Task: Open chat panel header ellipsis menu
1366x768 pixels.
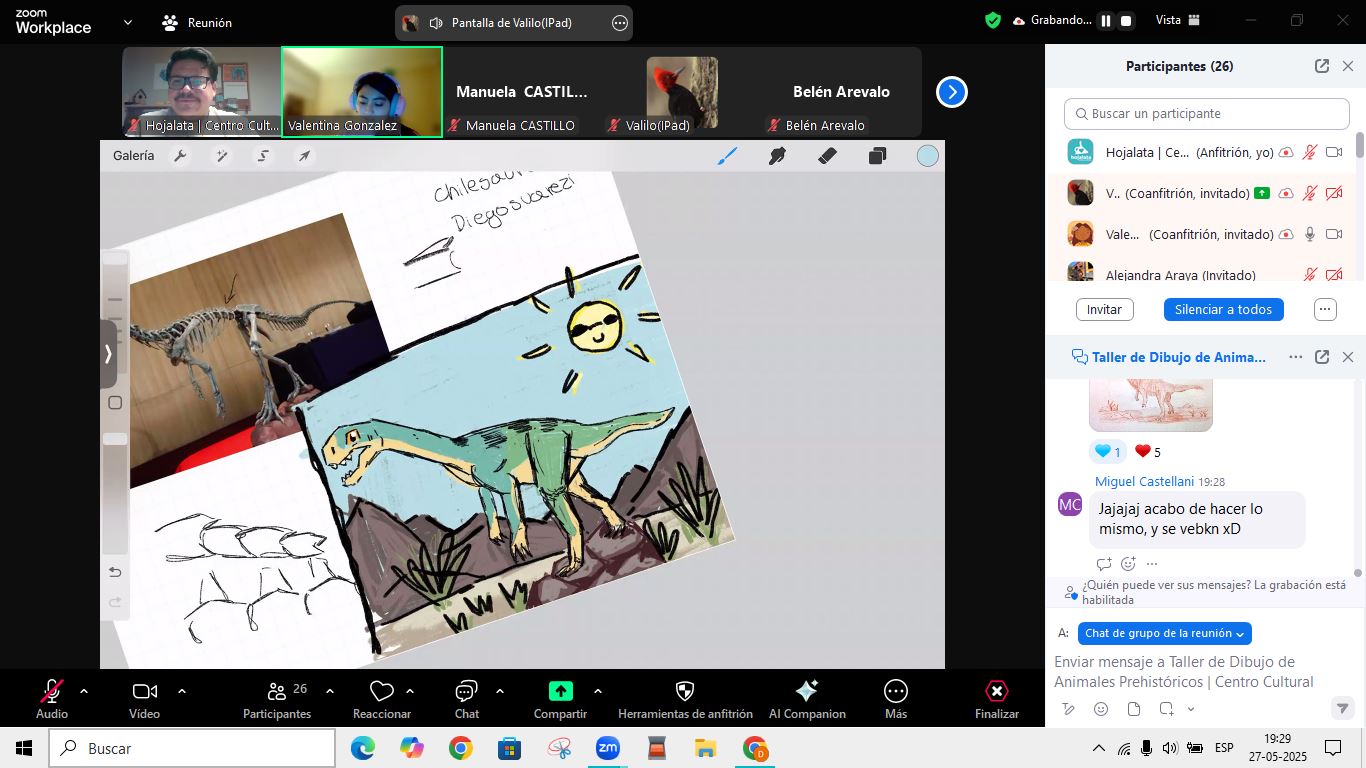Action: 1296,357
